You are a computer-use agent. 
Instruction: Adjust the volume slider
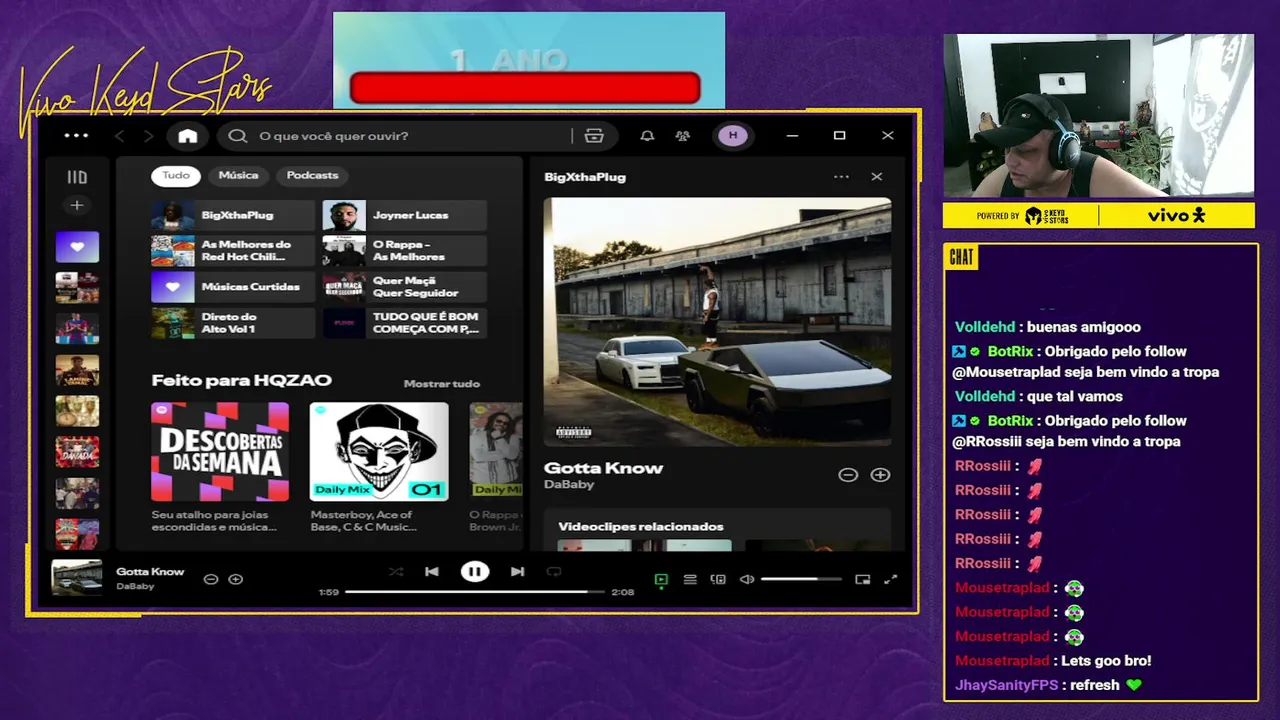click(801, 579)
